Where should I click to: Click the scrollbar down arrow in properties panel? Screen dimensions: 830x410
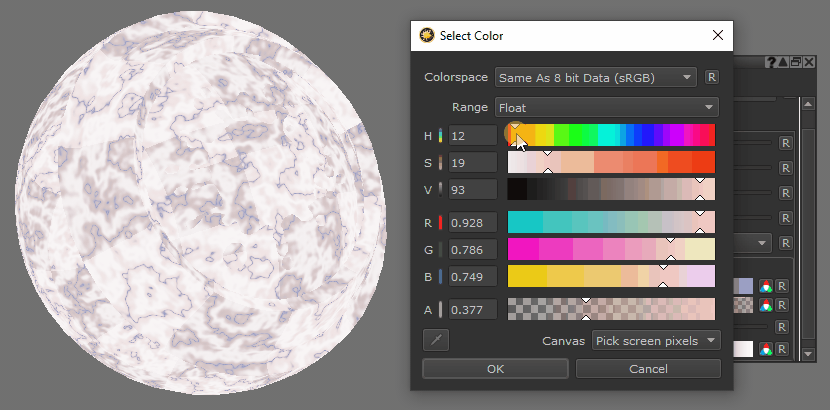808,353
